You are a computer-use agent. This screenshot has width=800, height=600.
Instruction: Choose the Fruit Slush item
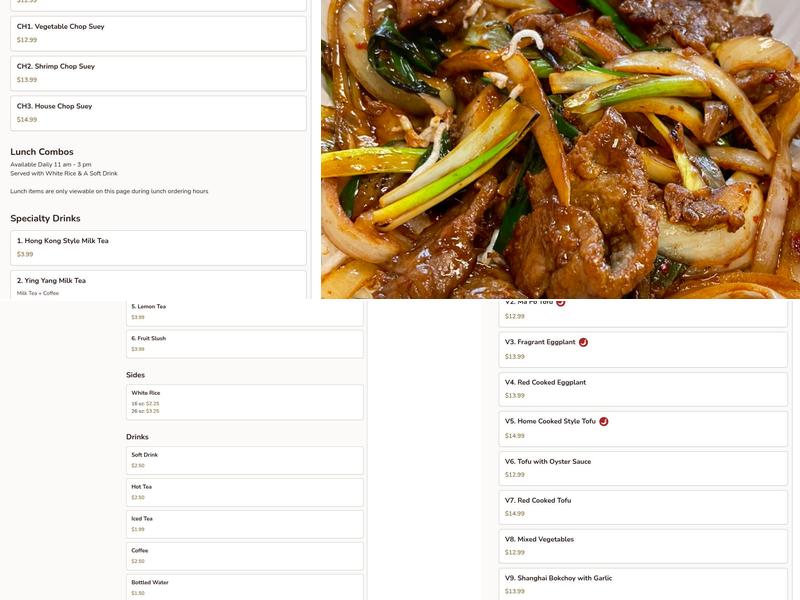[244, 344]
